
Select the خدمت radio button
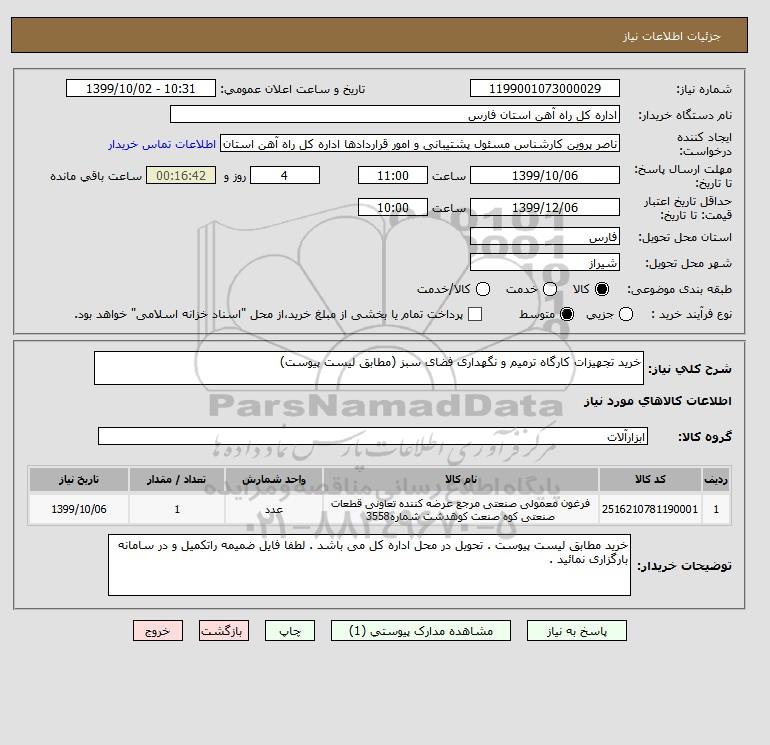[x=550, y=289]
